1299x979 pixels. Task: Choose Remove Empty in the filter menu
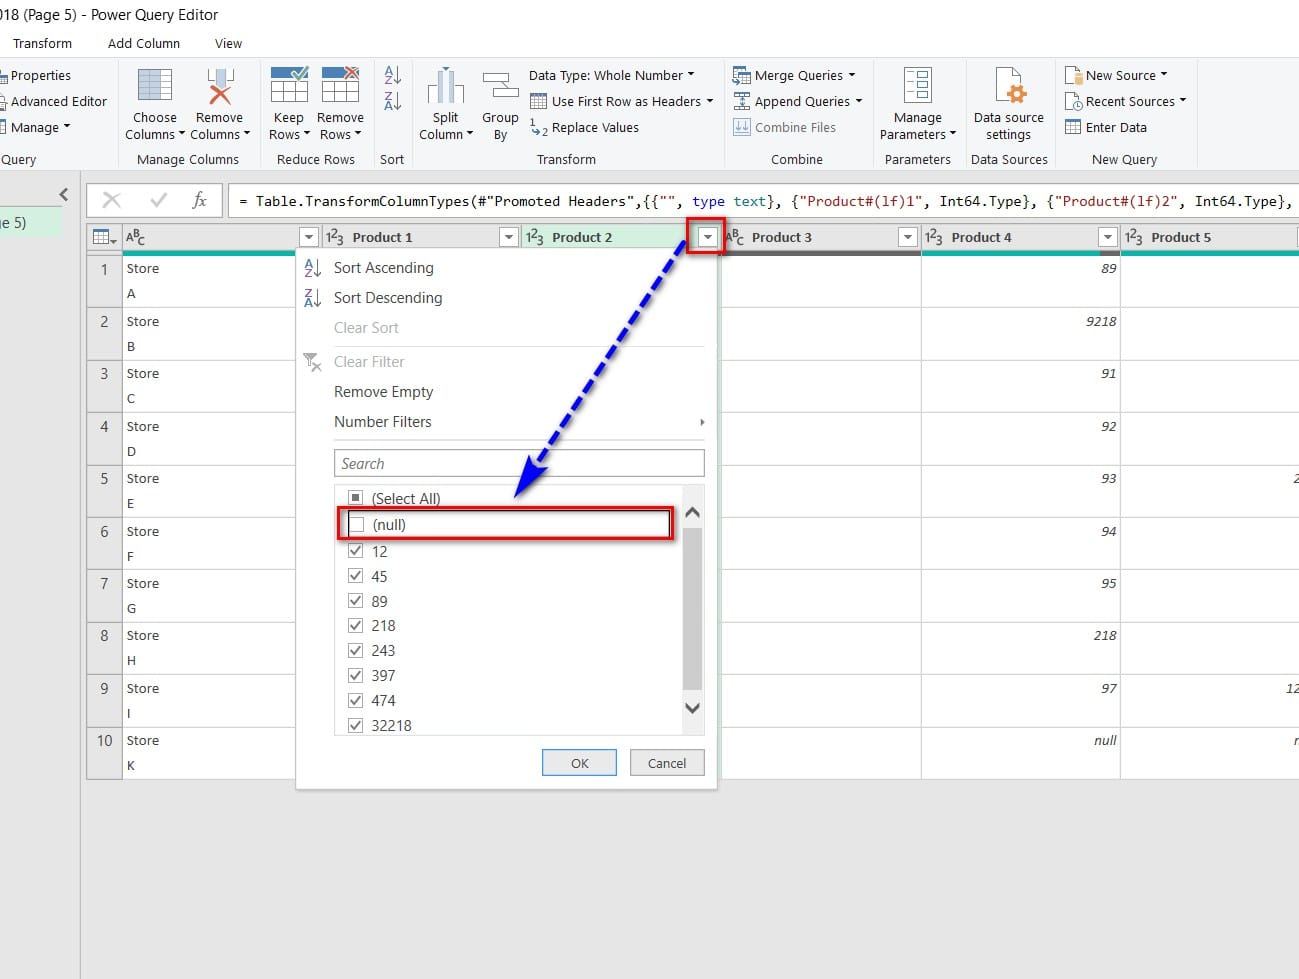tap(384, 392)
